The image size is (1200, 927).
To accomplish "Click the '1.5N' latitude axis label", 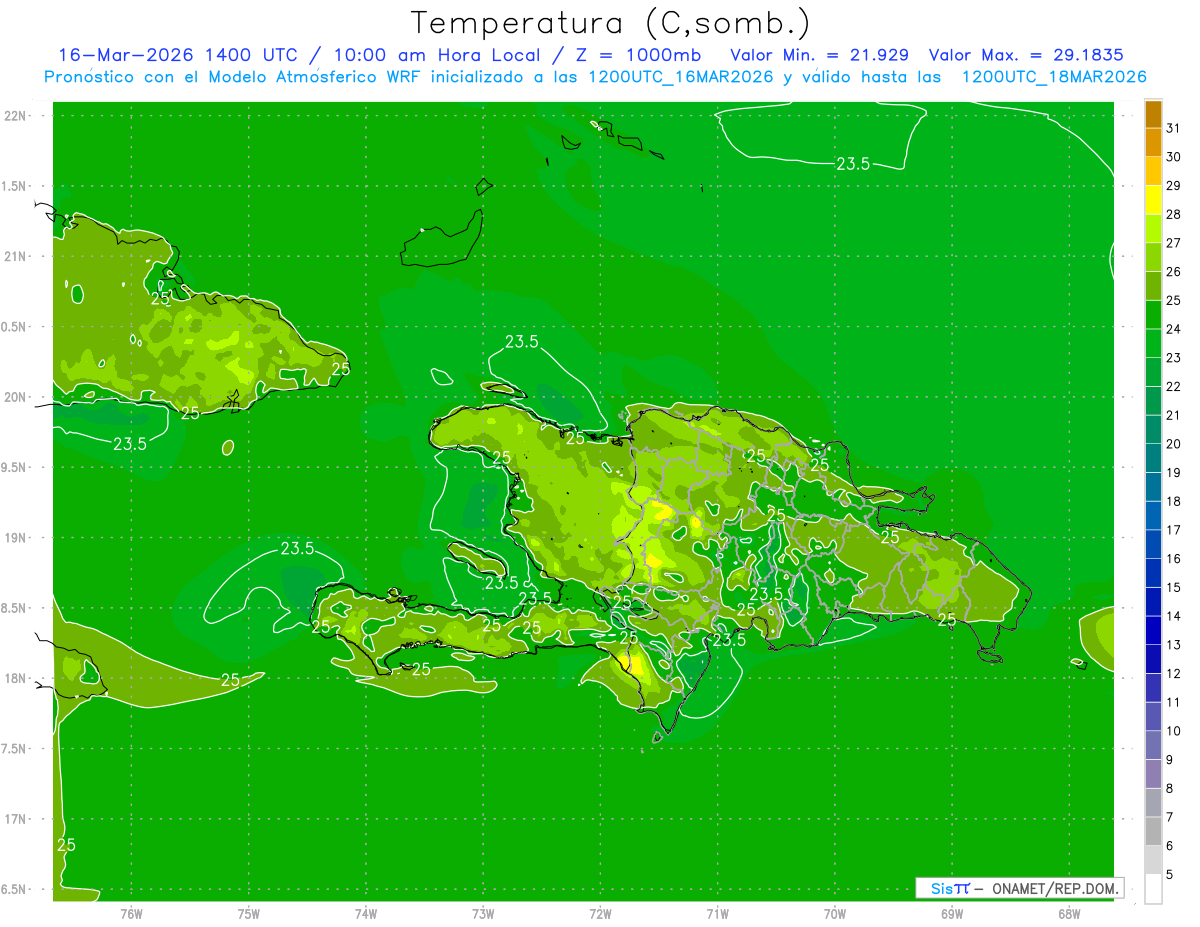I will click(x=15, y=186).
